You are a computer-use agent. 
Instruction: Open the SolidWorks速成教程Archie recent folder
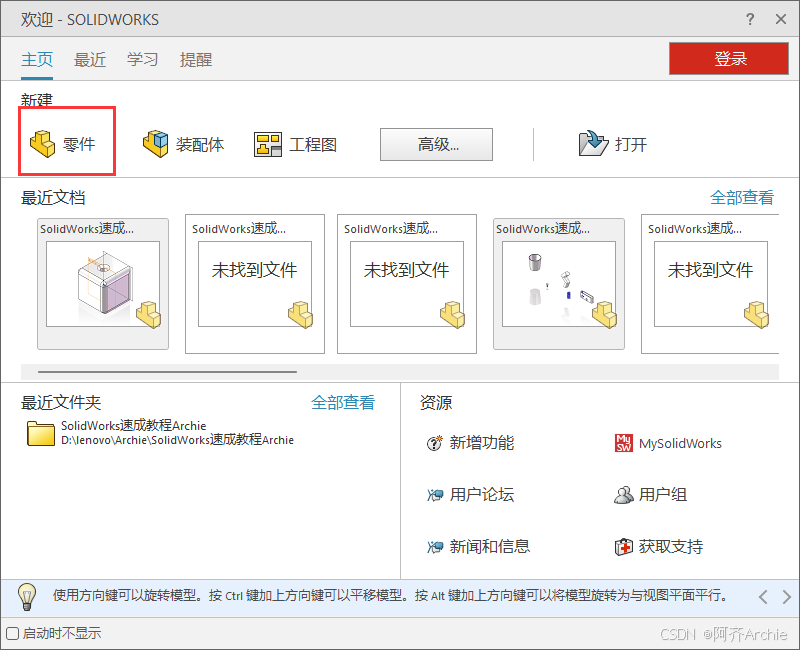pos(160,433)
